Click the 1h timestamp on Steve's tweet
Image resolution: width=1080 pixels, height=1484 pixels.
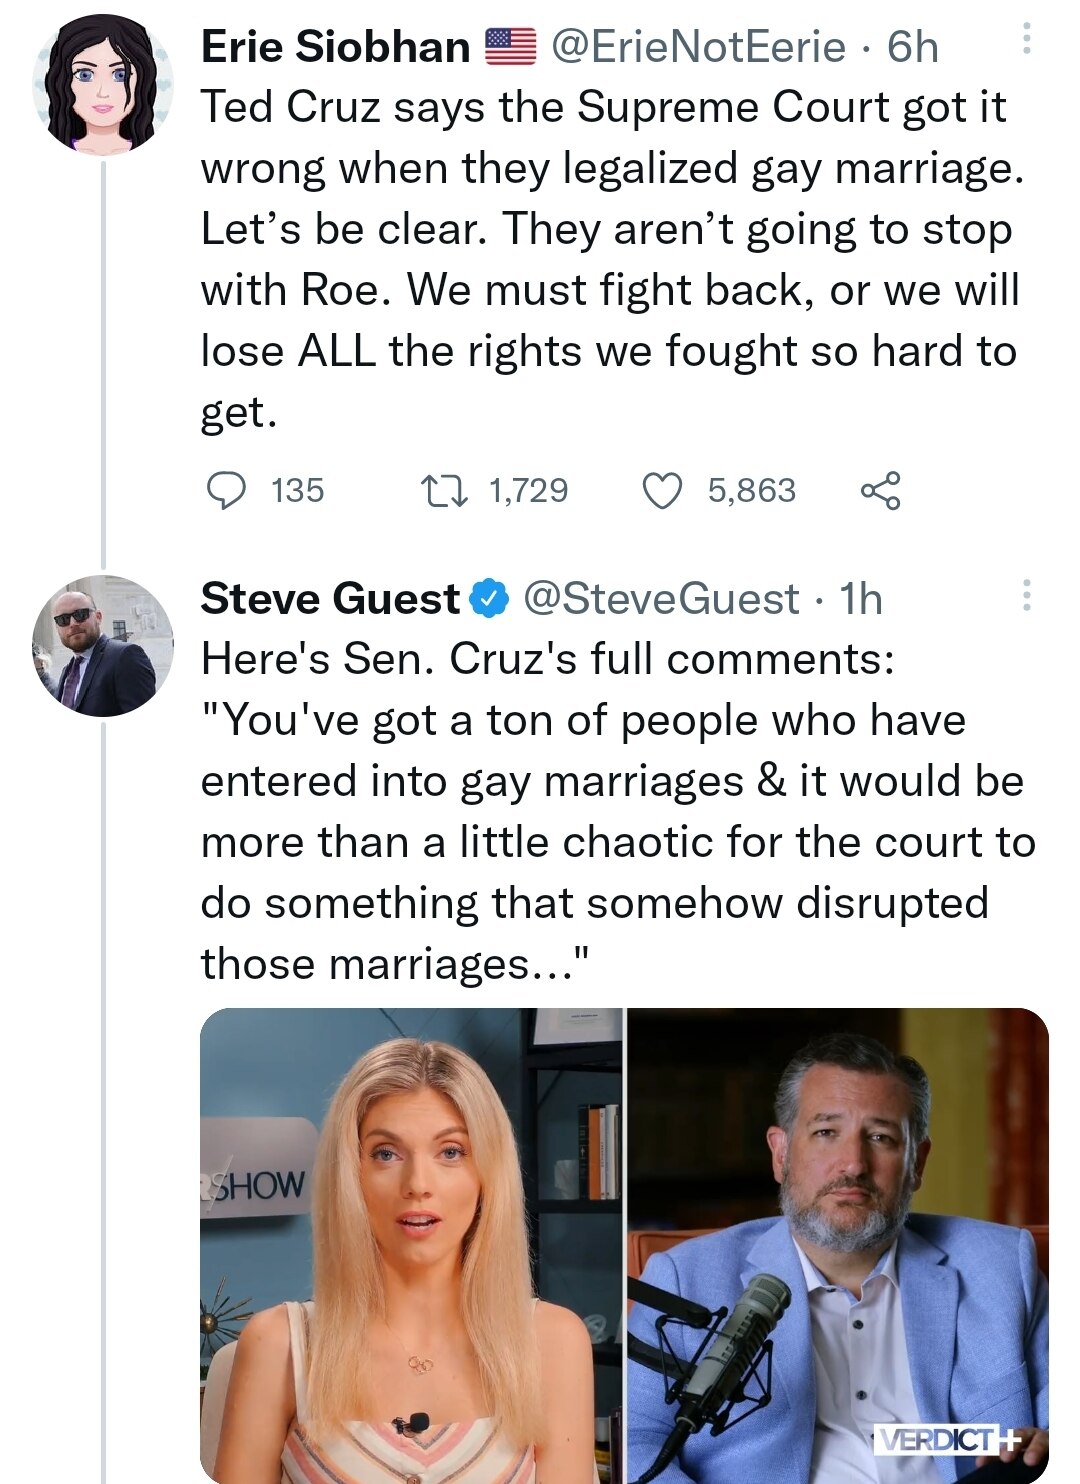(861, 599)
